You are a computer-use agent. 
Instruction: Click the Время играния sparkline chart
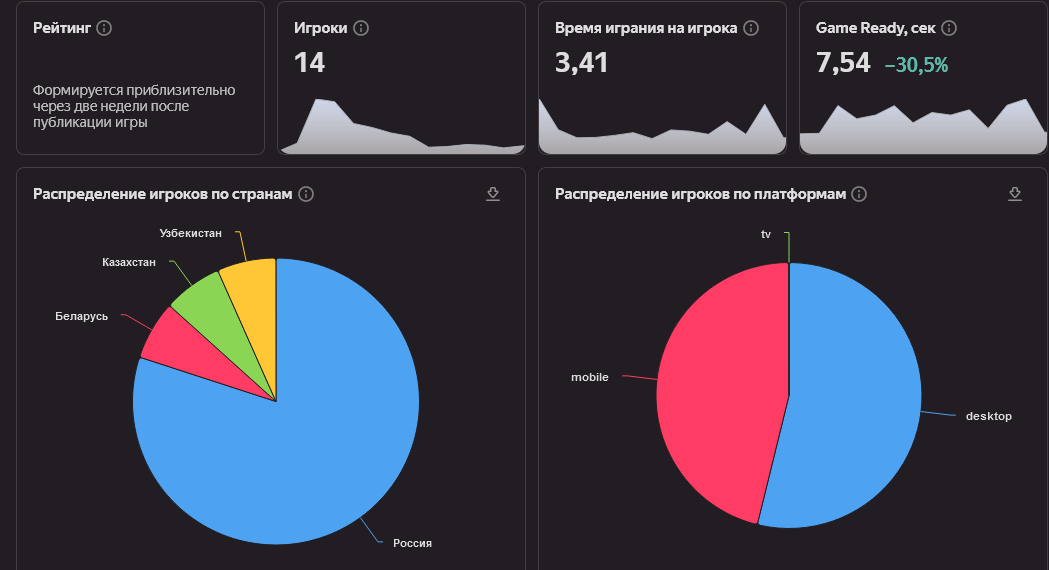[x=661, y=135]
